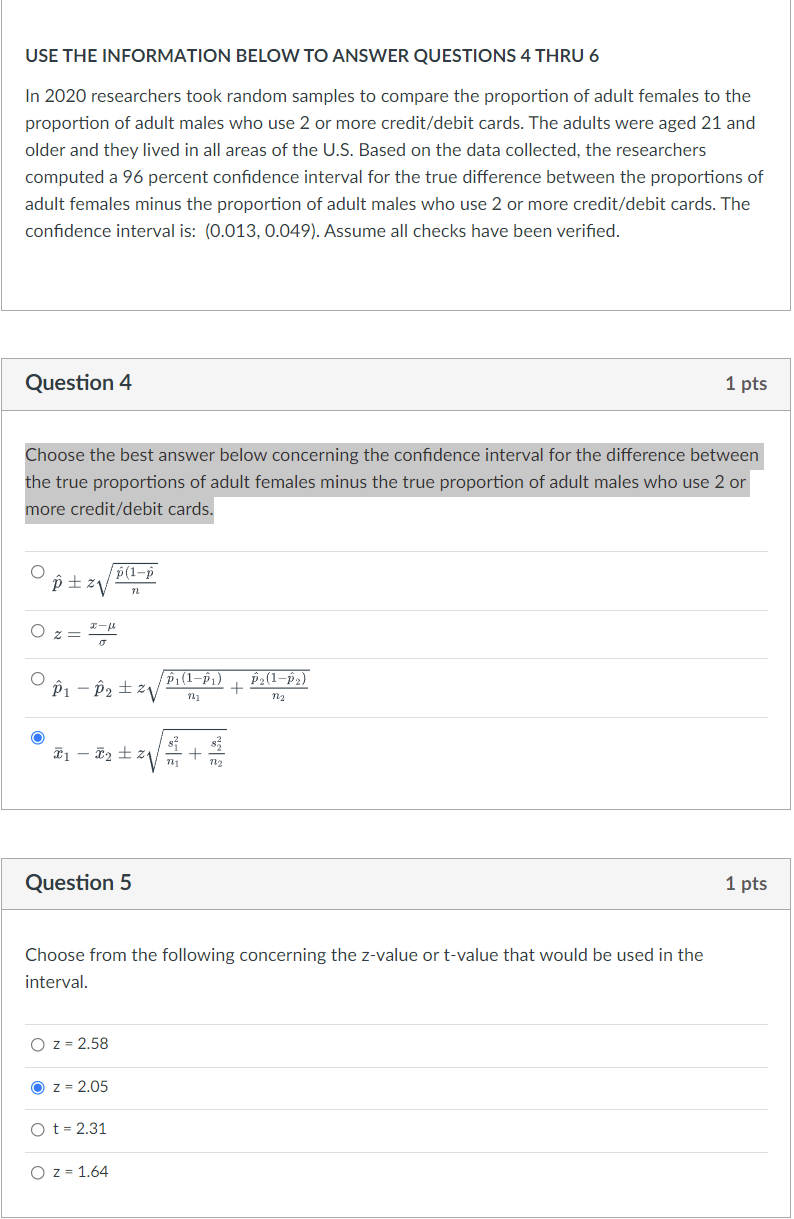Select the two-mean confidence interval formula option
The image size is (794, 1219).
(x=37, y=736)
